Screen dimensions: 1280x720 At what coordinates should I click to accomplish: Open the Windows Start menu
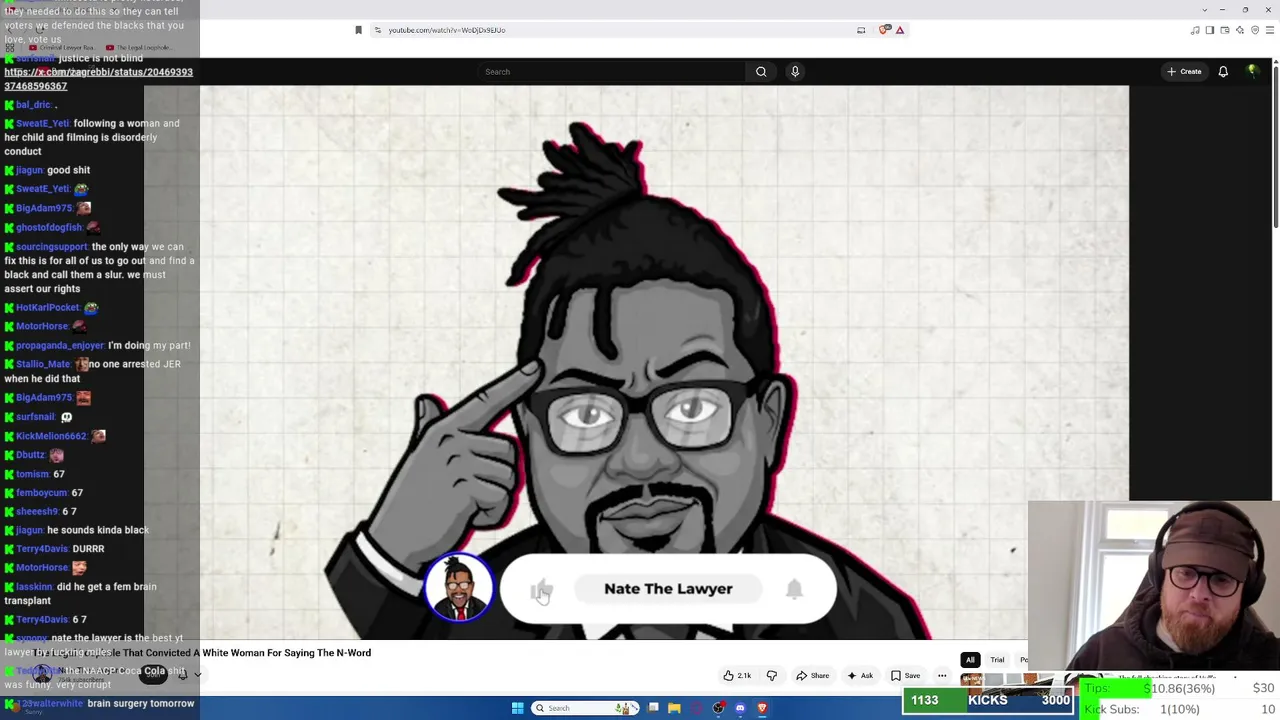pyautogui.click(x=517, y=708)
